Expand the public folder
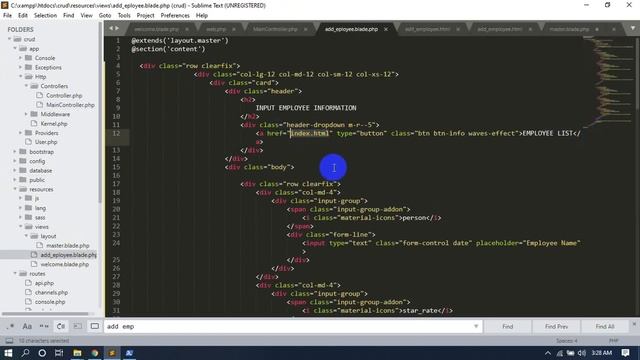640x360 pixels. pos(15,180)
